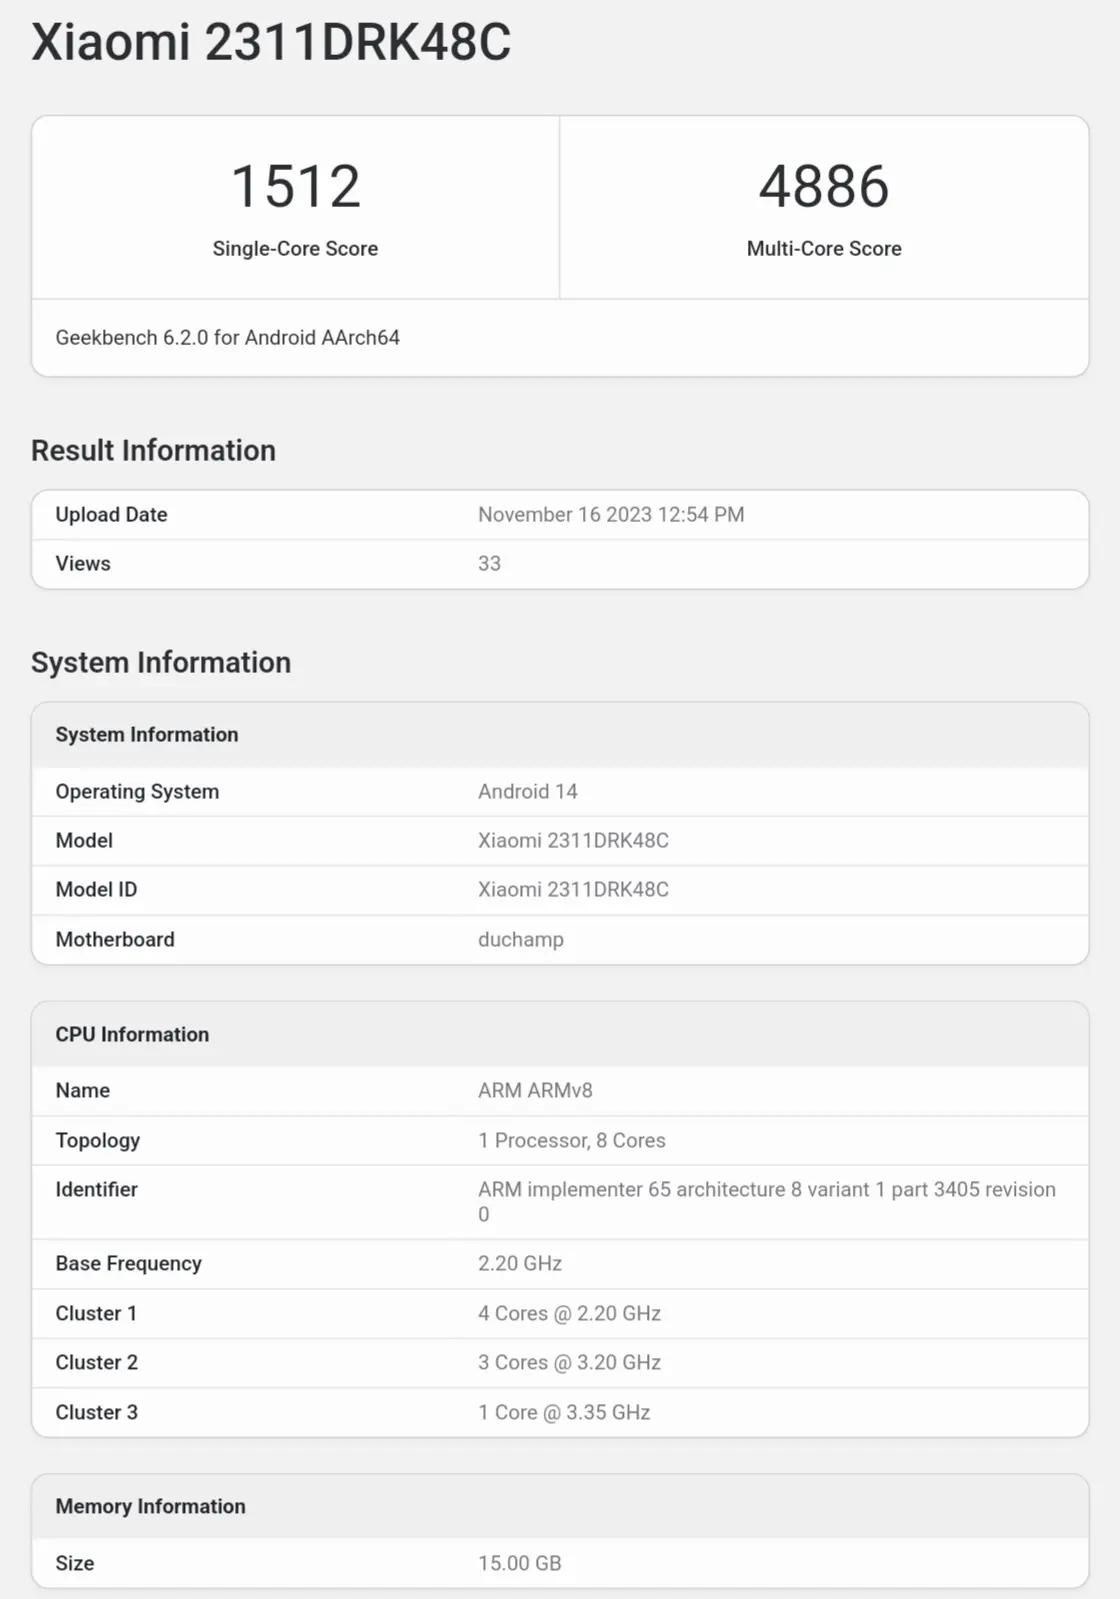The image size is (1120, 1599).
Task: Click the Model ID value Xiaomi 2311DRK48C
Action: [x=573, y=890]
